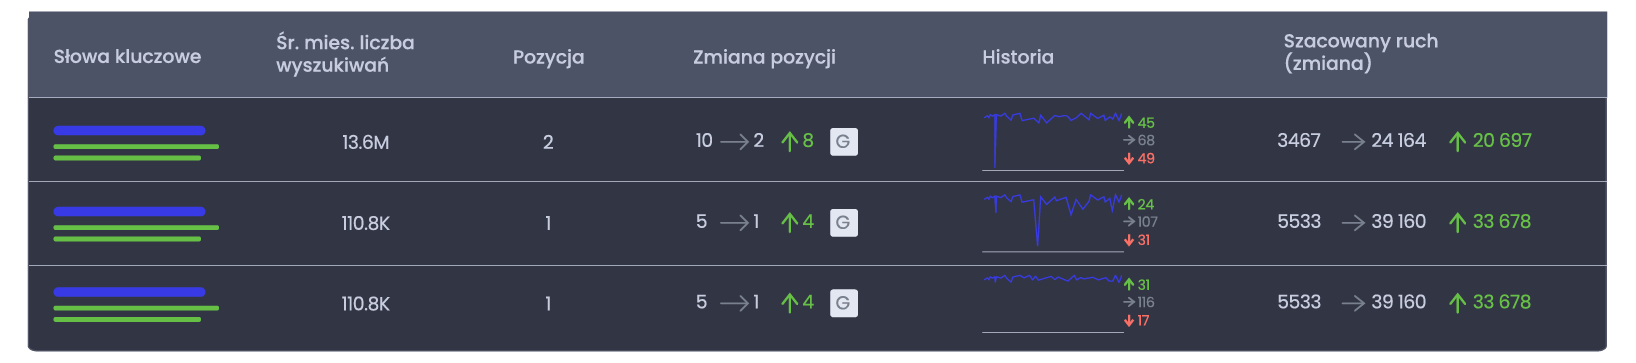The image size is (1636, 363).
Task: Sort by Słowa kluczowe column header
Action: click(127, 57)
